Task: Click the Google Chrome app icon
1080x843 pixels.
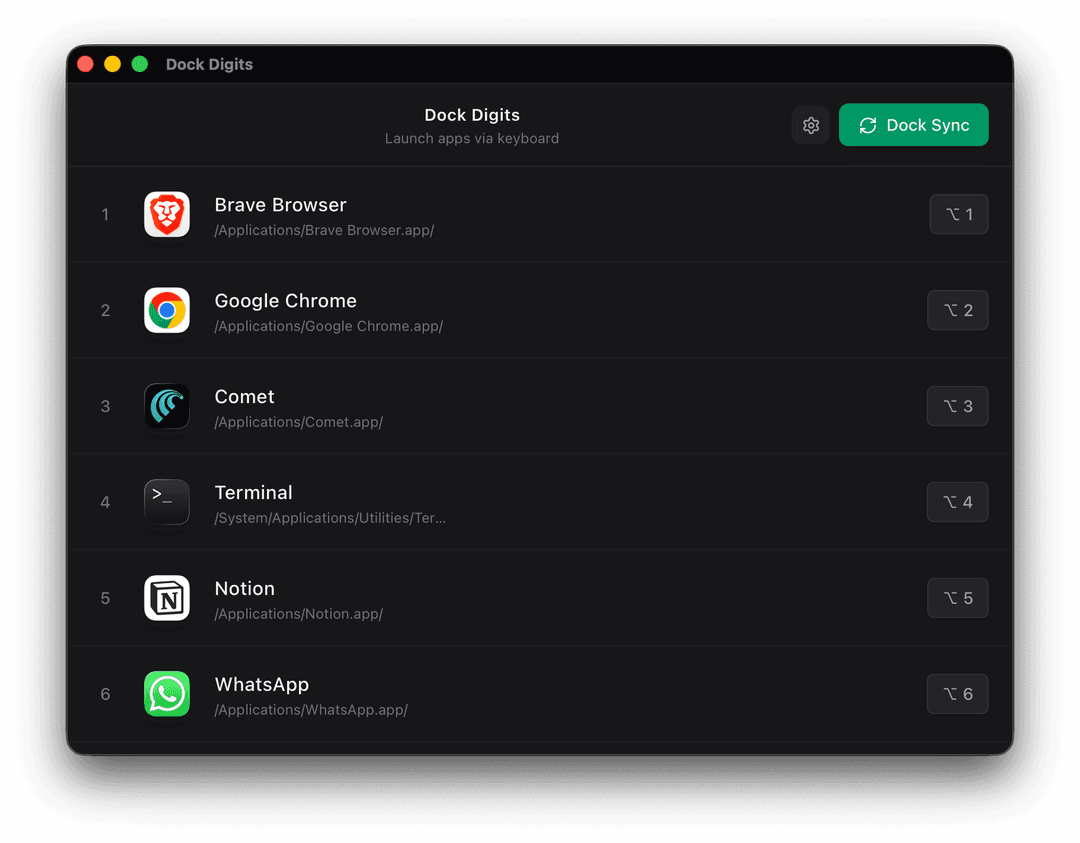Action: (167, 310)
